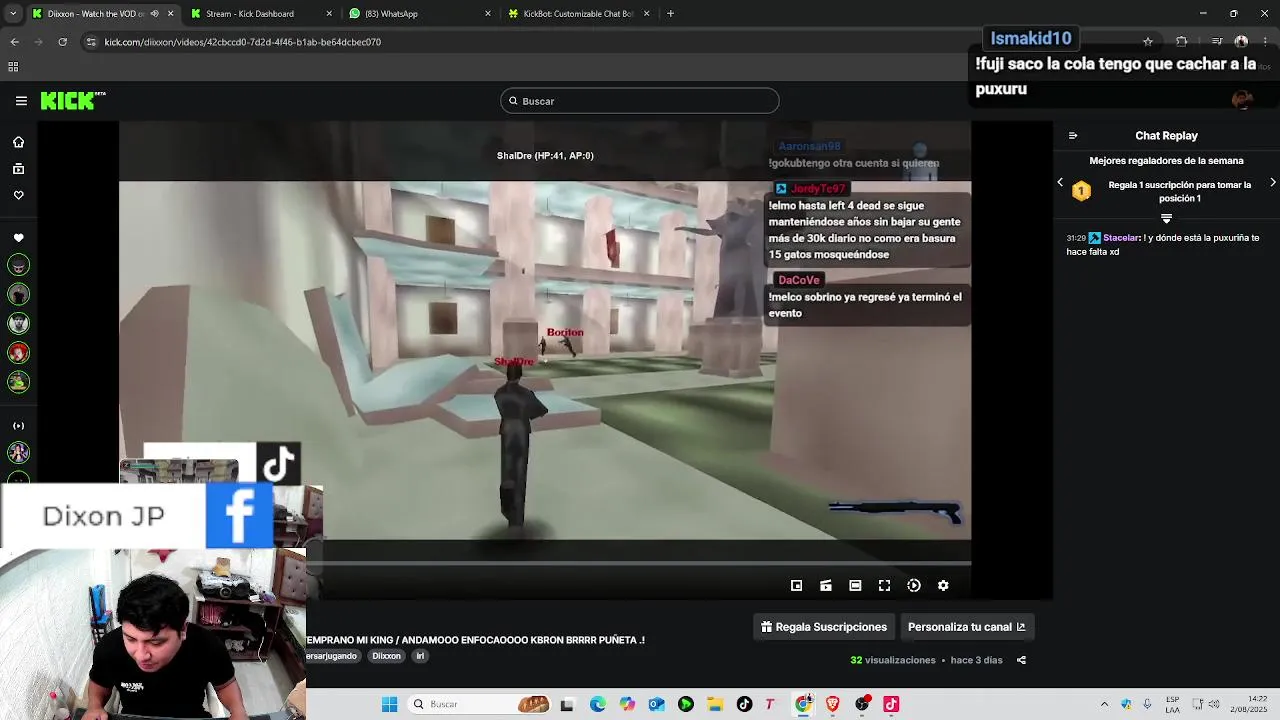Image resolution: width=1280 pixels, height=720 pixels.
Task: Open Chrome three-dot menu
Action: (x=1266, y=42)
